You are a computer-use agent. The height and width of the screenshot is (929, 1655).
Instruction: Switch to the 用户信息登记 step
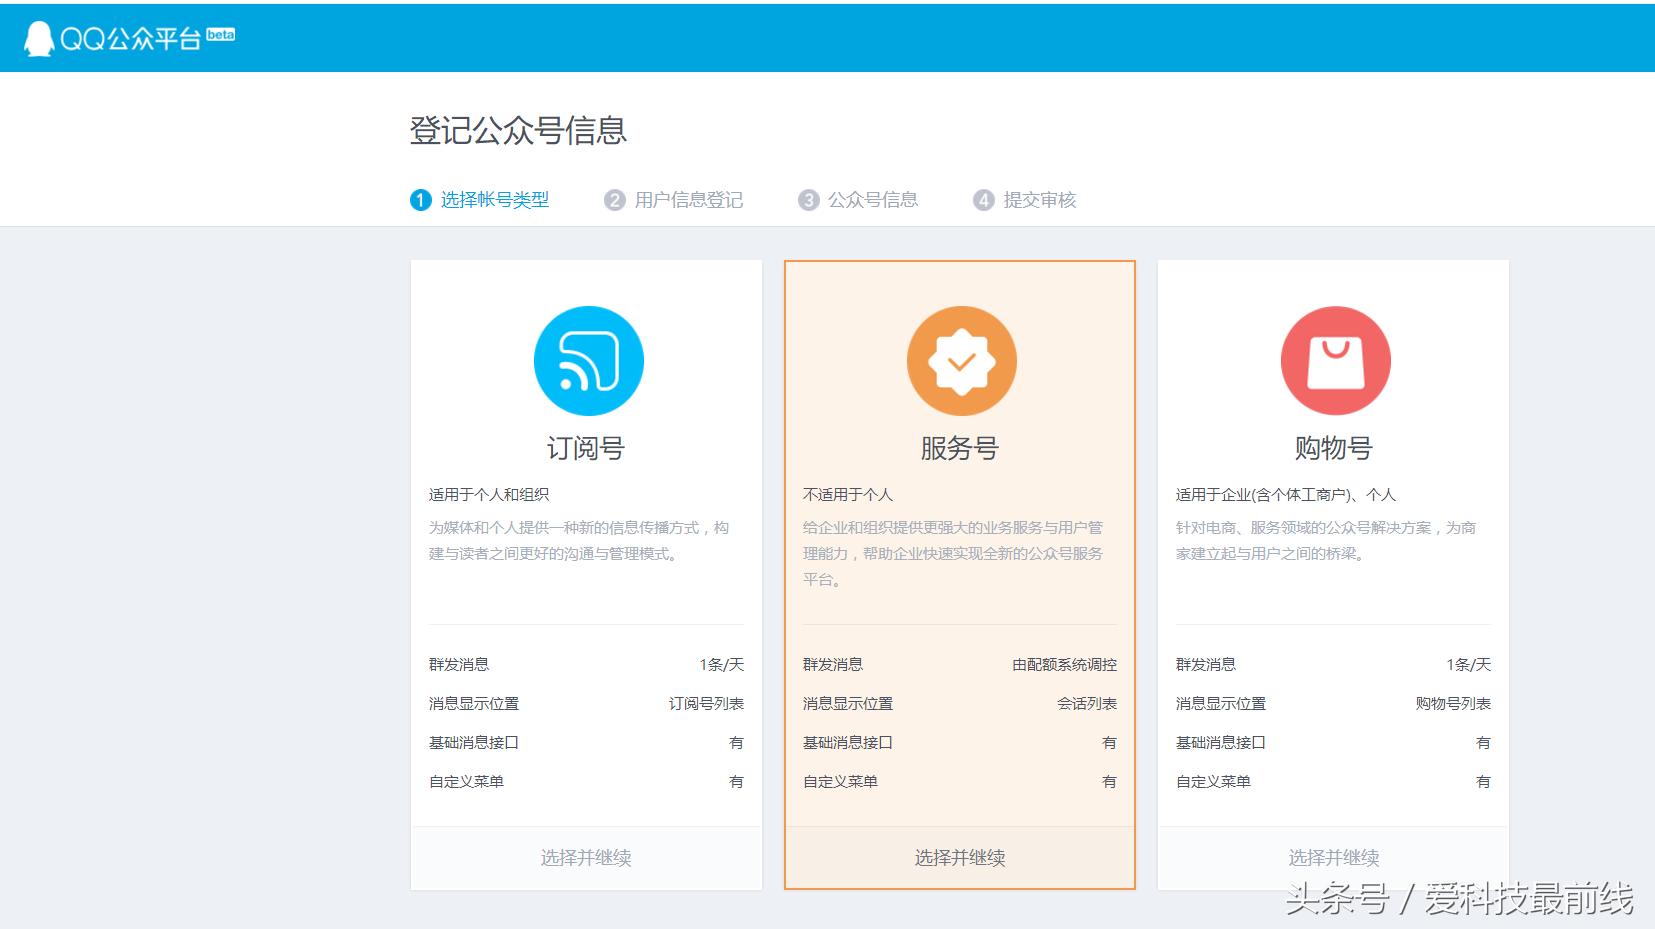coord(688,199)
